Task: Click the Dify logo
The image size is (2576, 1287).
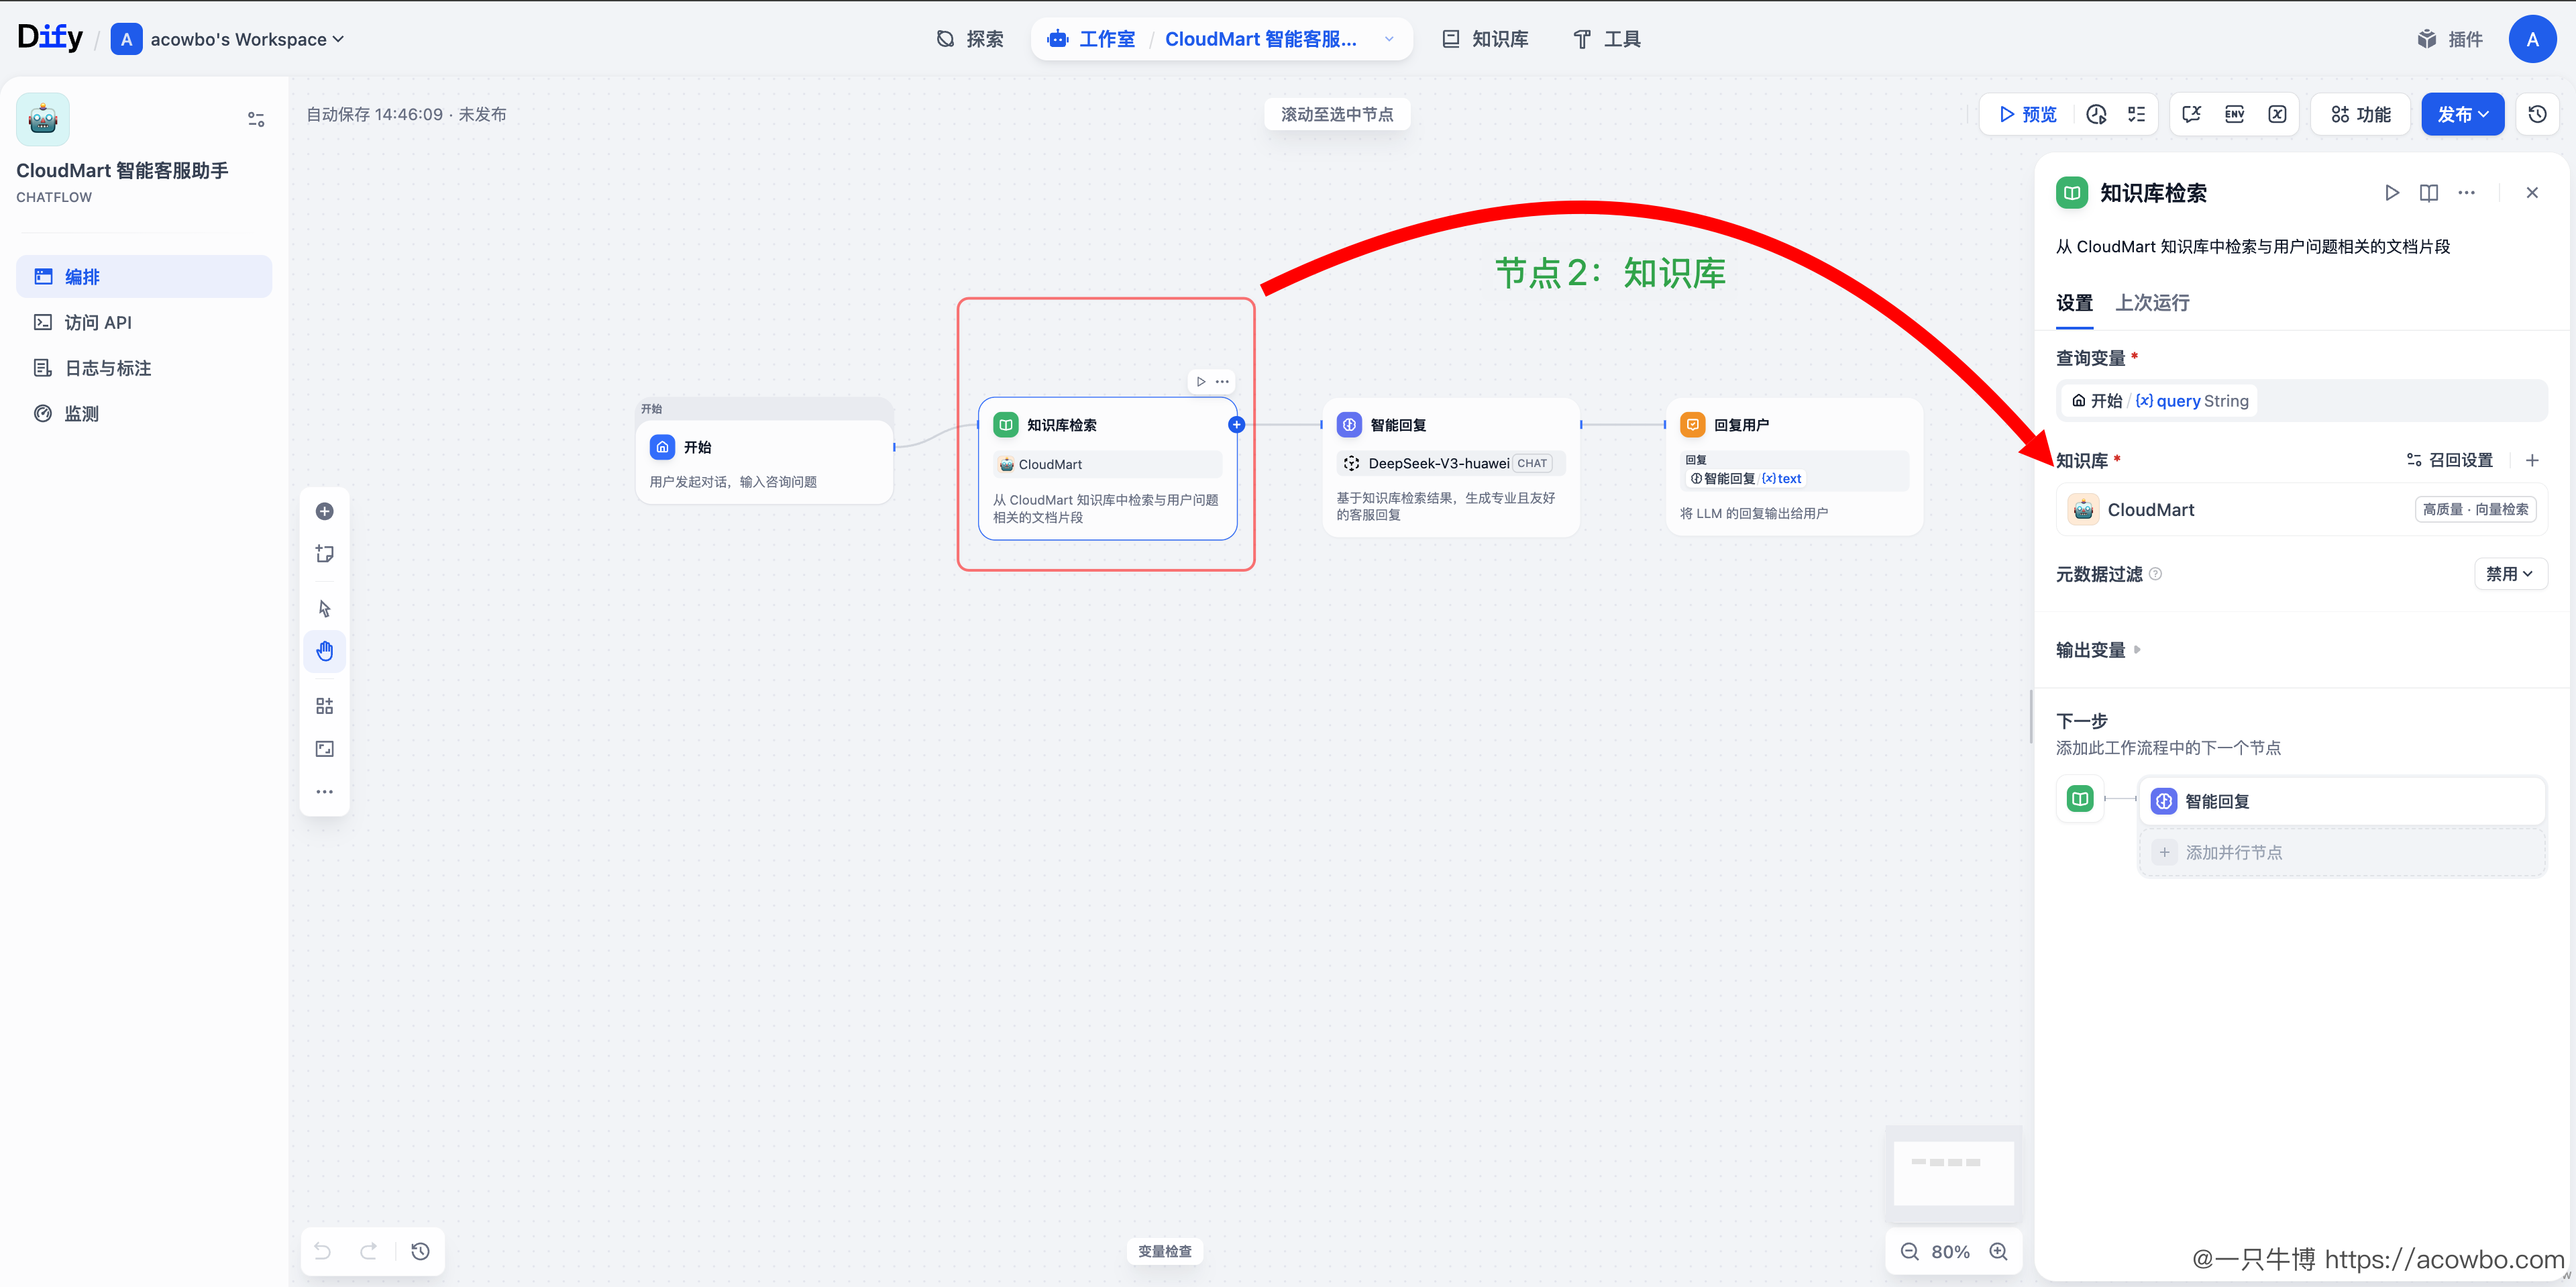Action: point(50,37)
